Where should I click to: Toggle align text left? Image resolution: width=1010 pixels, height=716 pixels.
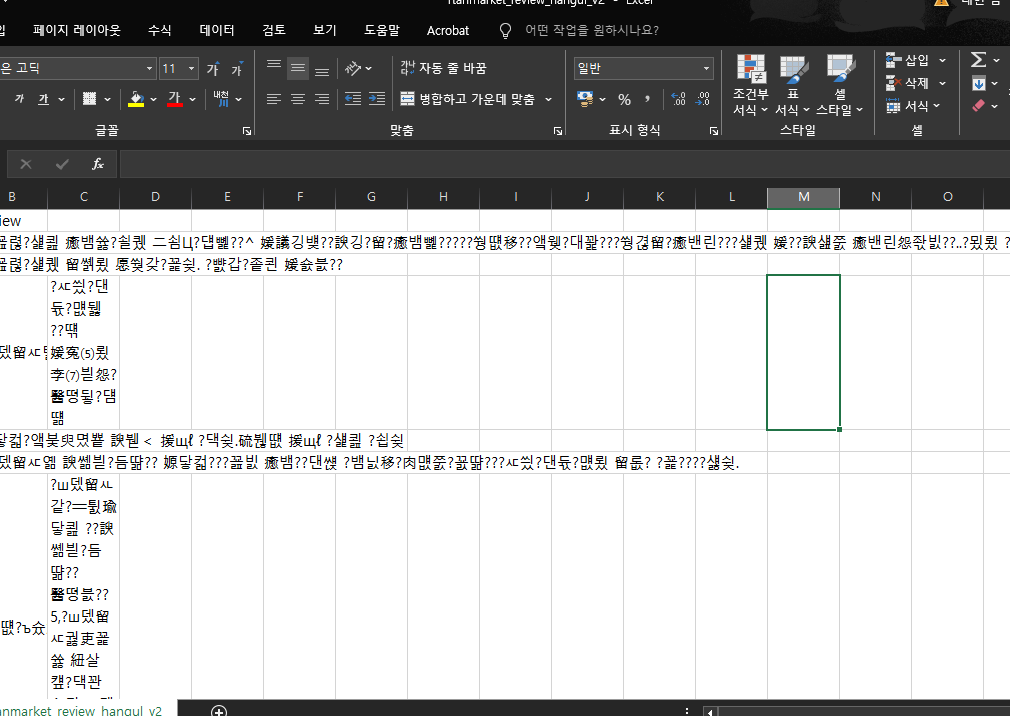coord(274,99)
